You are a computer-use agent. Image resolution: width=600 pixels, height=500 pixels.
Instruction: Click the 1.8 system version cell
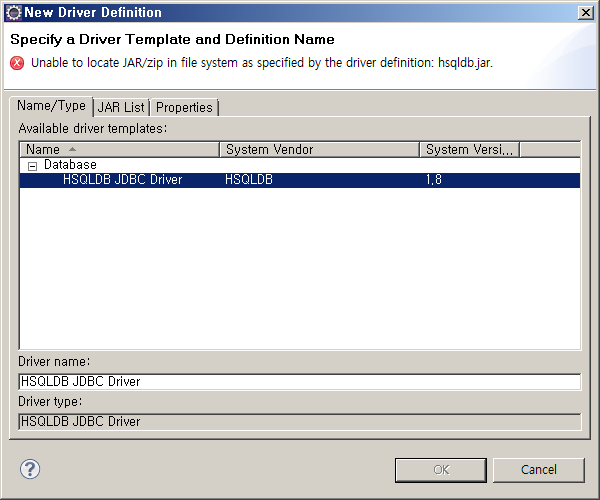435,180
